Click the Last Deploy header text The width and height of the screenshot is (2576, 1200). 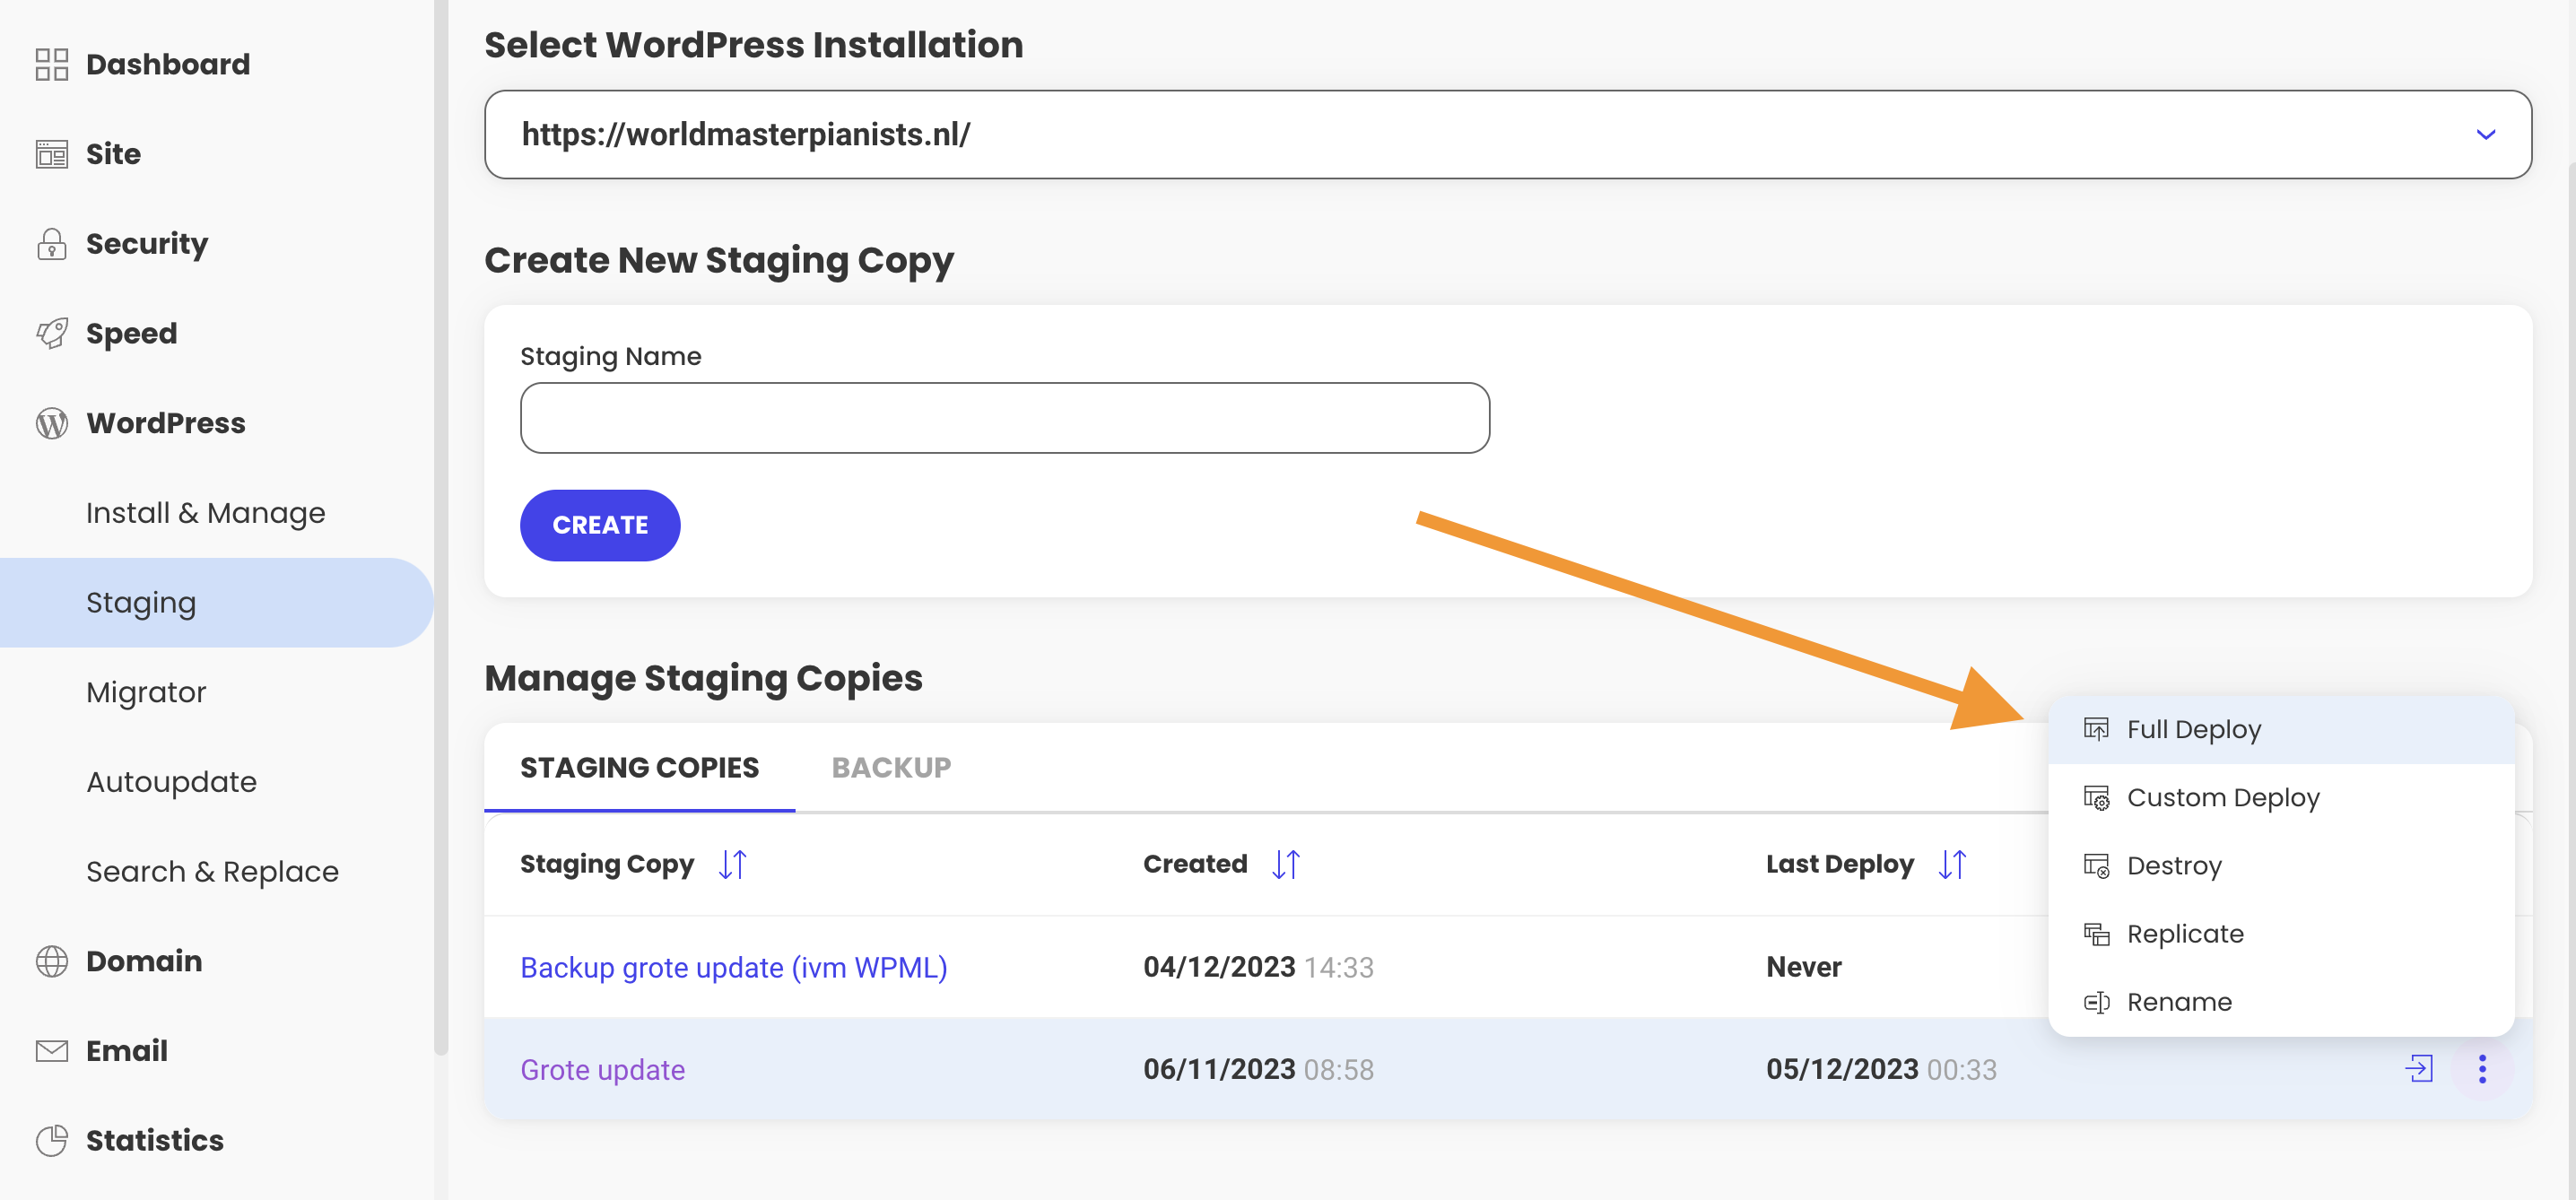click(x=1840, y=864)
